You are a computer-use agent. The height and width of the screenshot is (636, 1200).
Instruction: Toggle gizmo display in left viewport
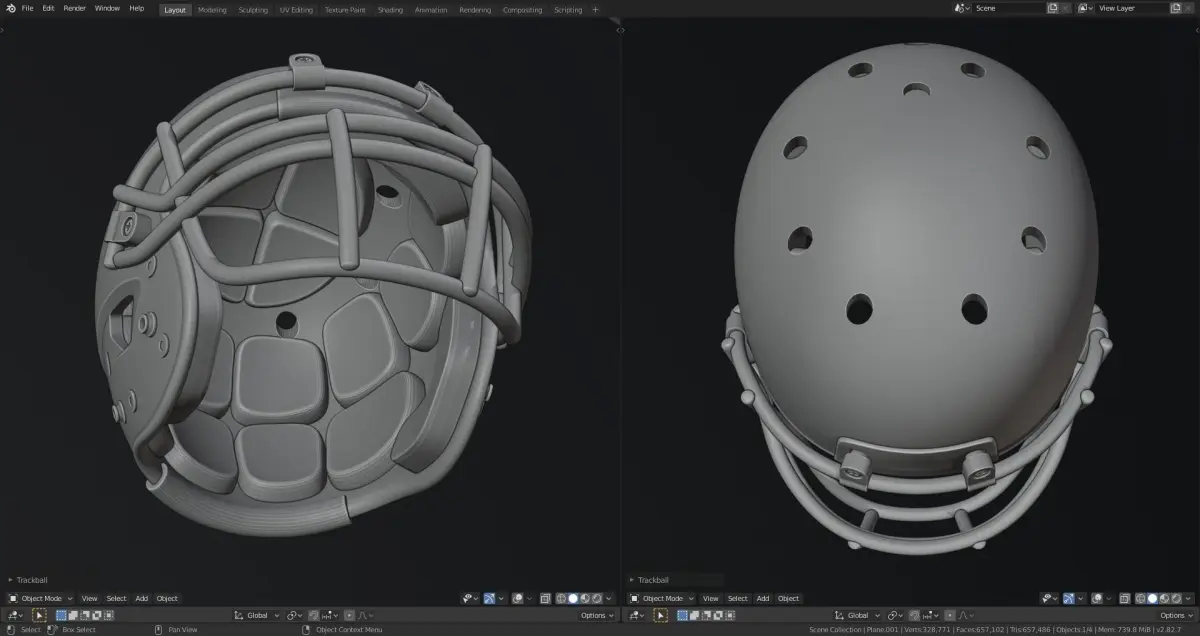[x=489, y=598]
